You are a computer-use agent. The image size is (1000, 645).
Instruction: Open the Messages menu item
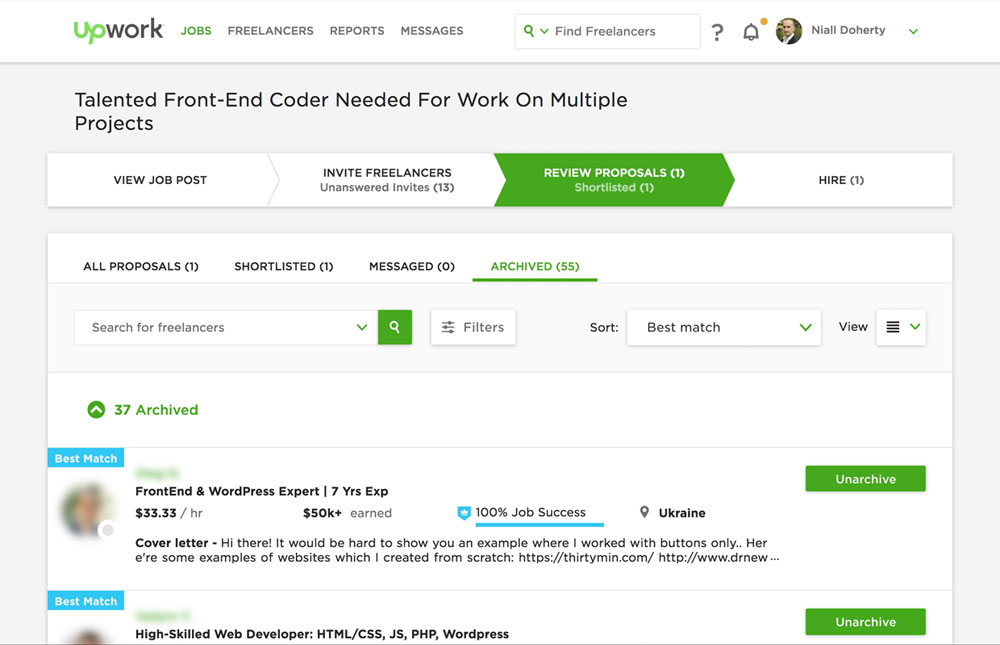[432, 31]
